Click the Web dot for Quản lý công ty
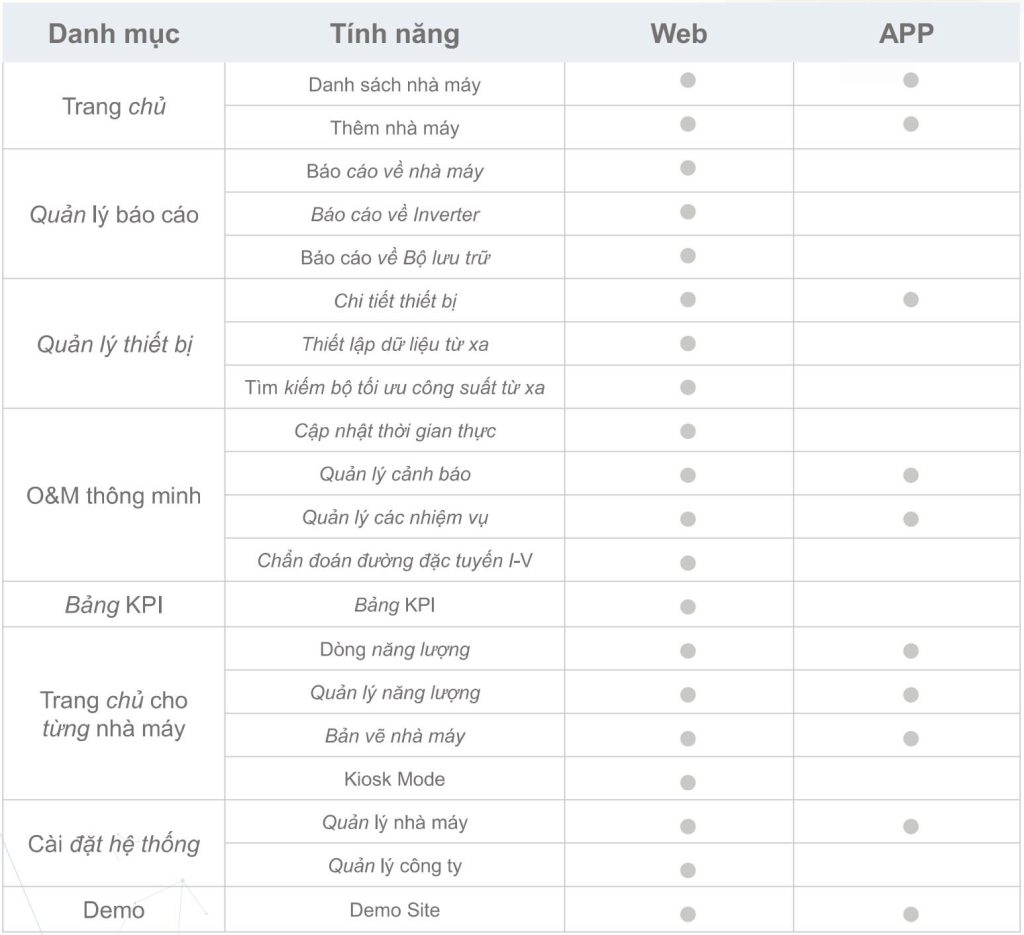This screenshot has height=935, width=1024. 688,870
